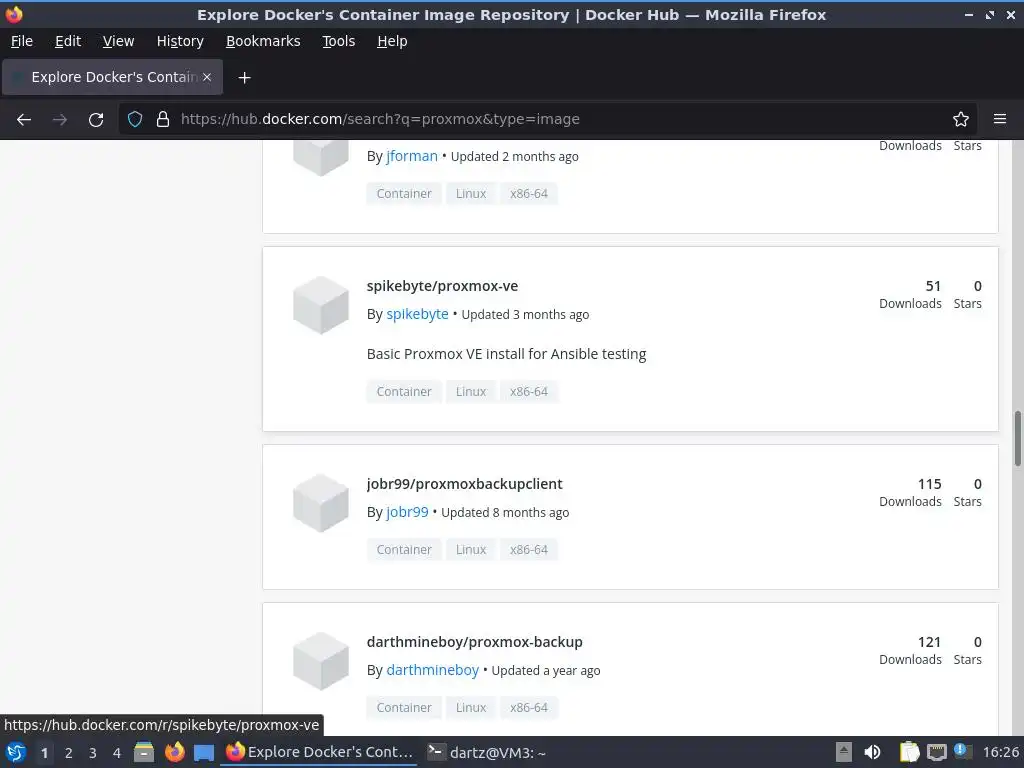Open the spikebyte publisher link
The height and width of the screenshot is (768, 1024).
click(x=417, y=314)
